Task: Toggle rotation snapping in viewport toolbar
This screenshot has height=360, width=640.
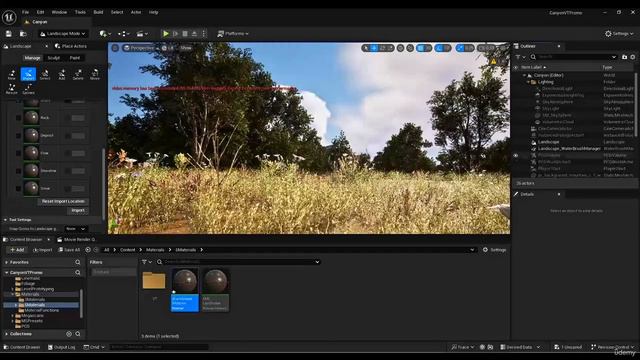Action: tap(440, 48)
